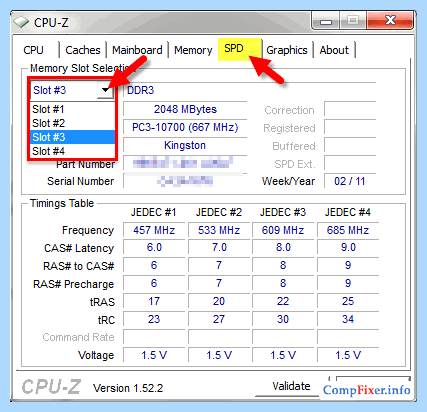The height and width of the screenshot is (412, 427).
Task: Click the PC3-10700 (667 MHz) bandwidth value
Action: [185, 127]
